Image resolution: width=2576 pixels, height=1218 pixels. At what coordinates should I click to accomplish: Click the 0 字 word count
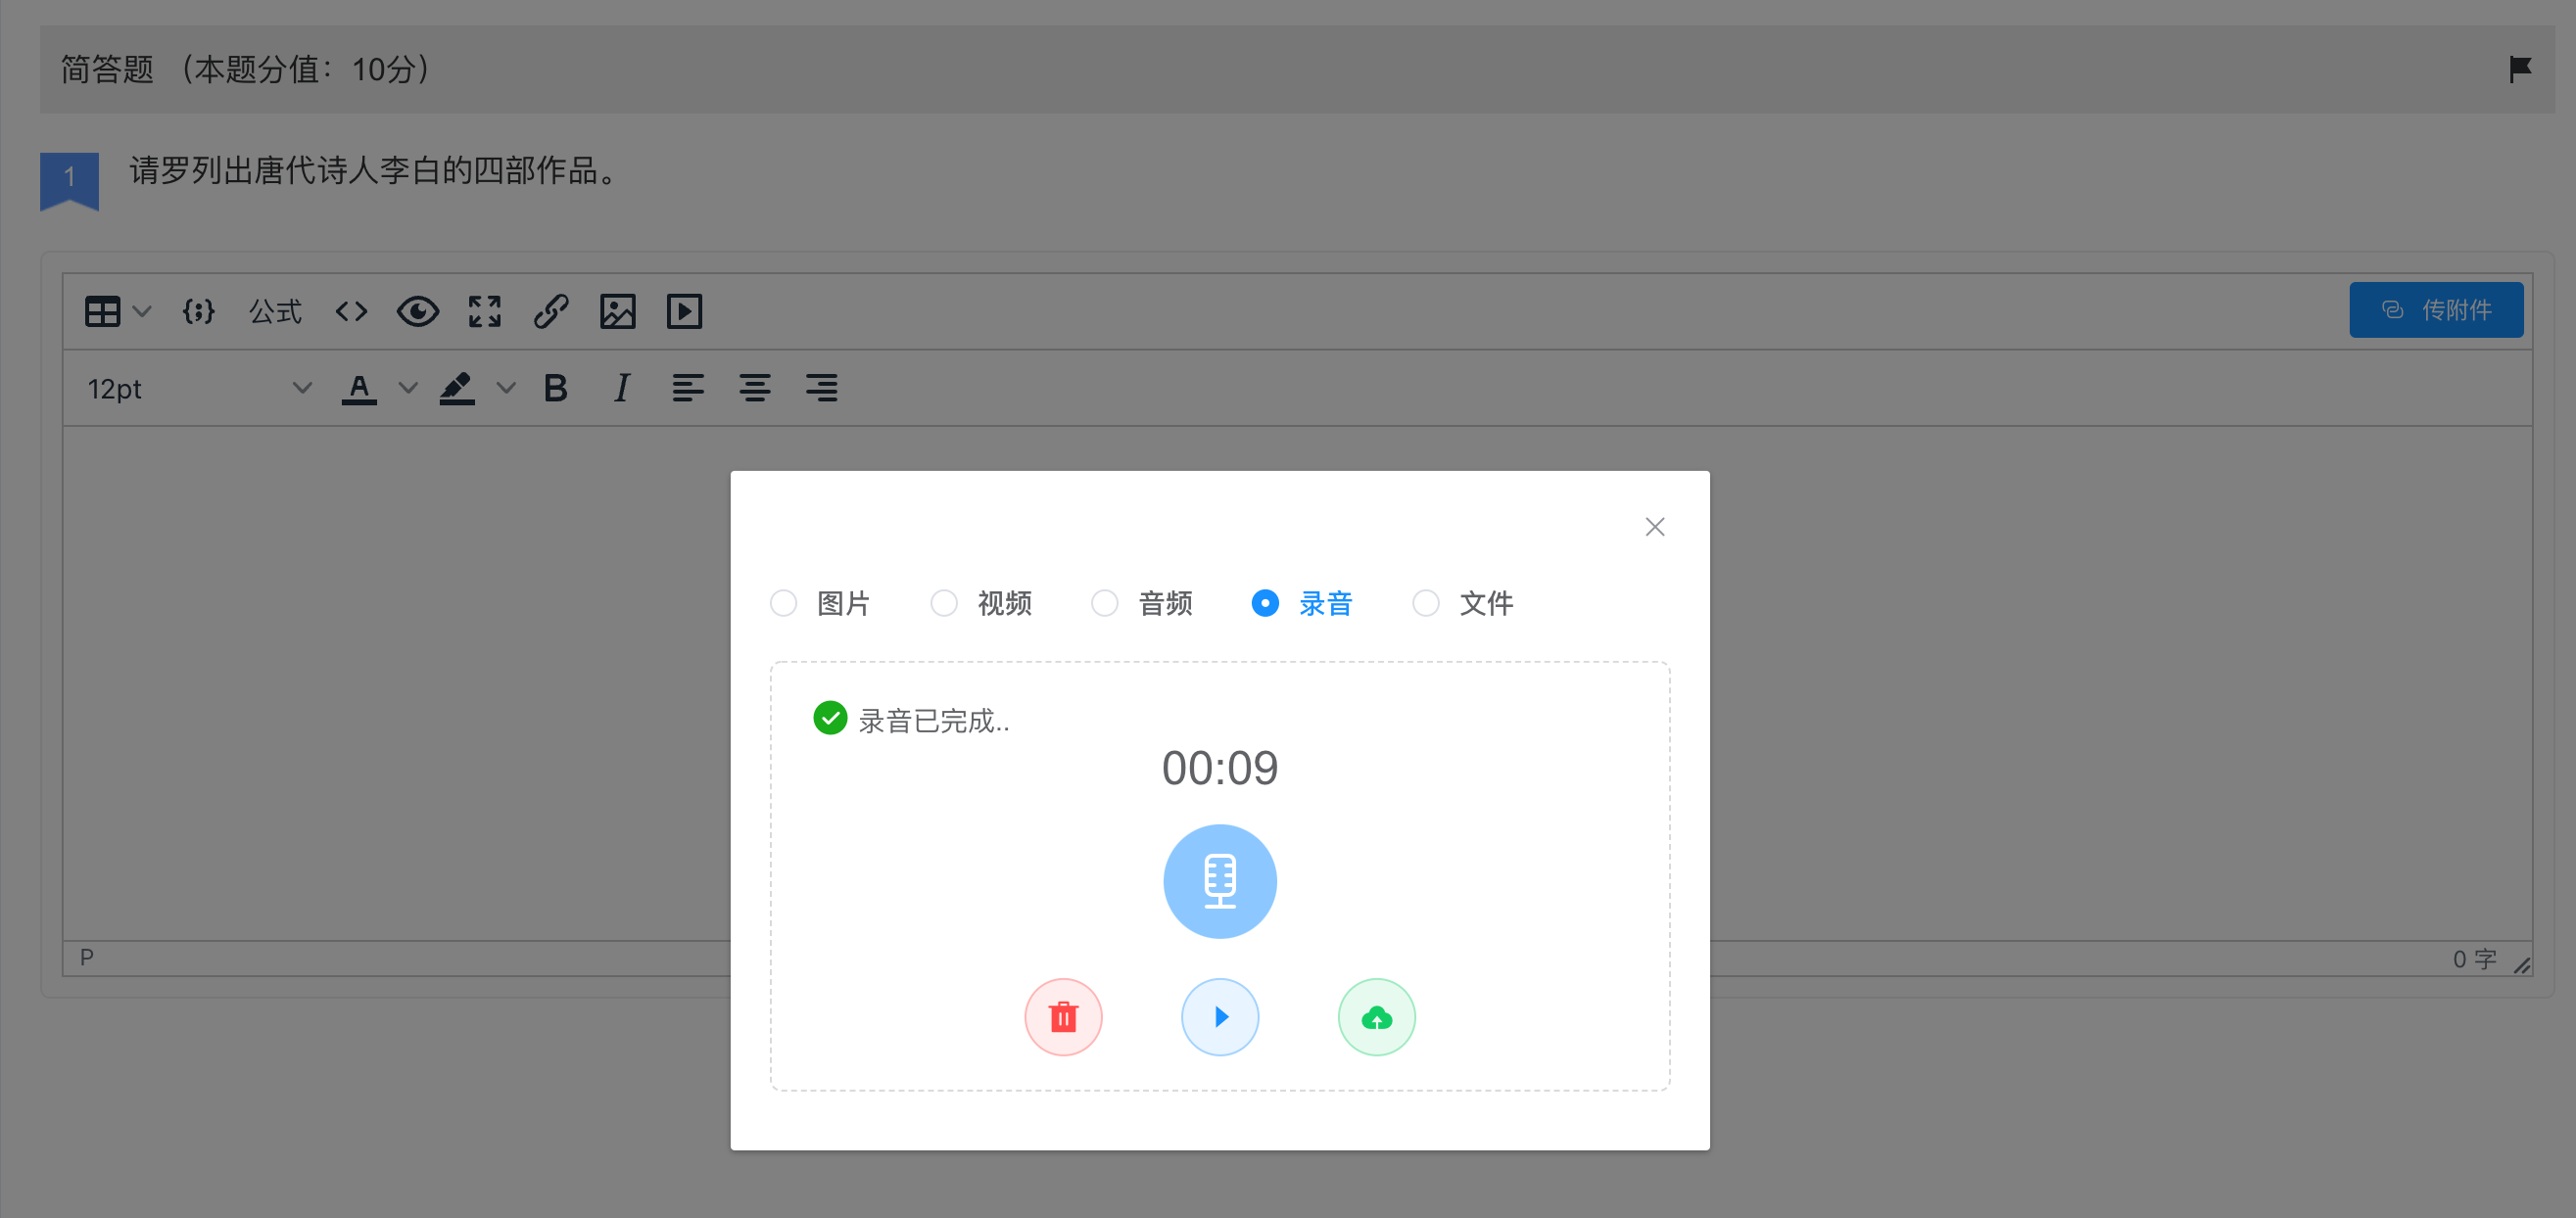[x=2475, y=959]
